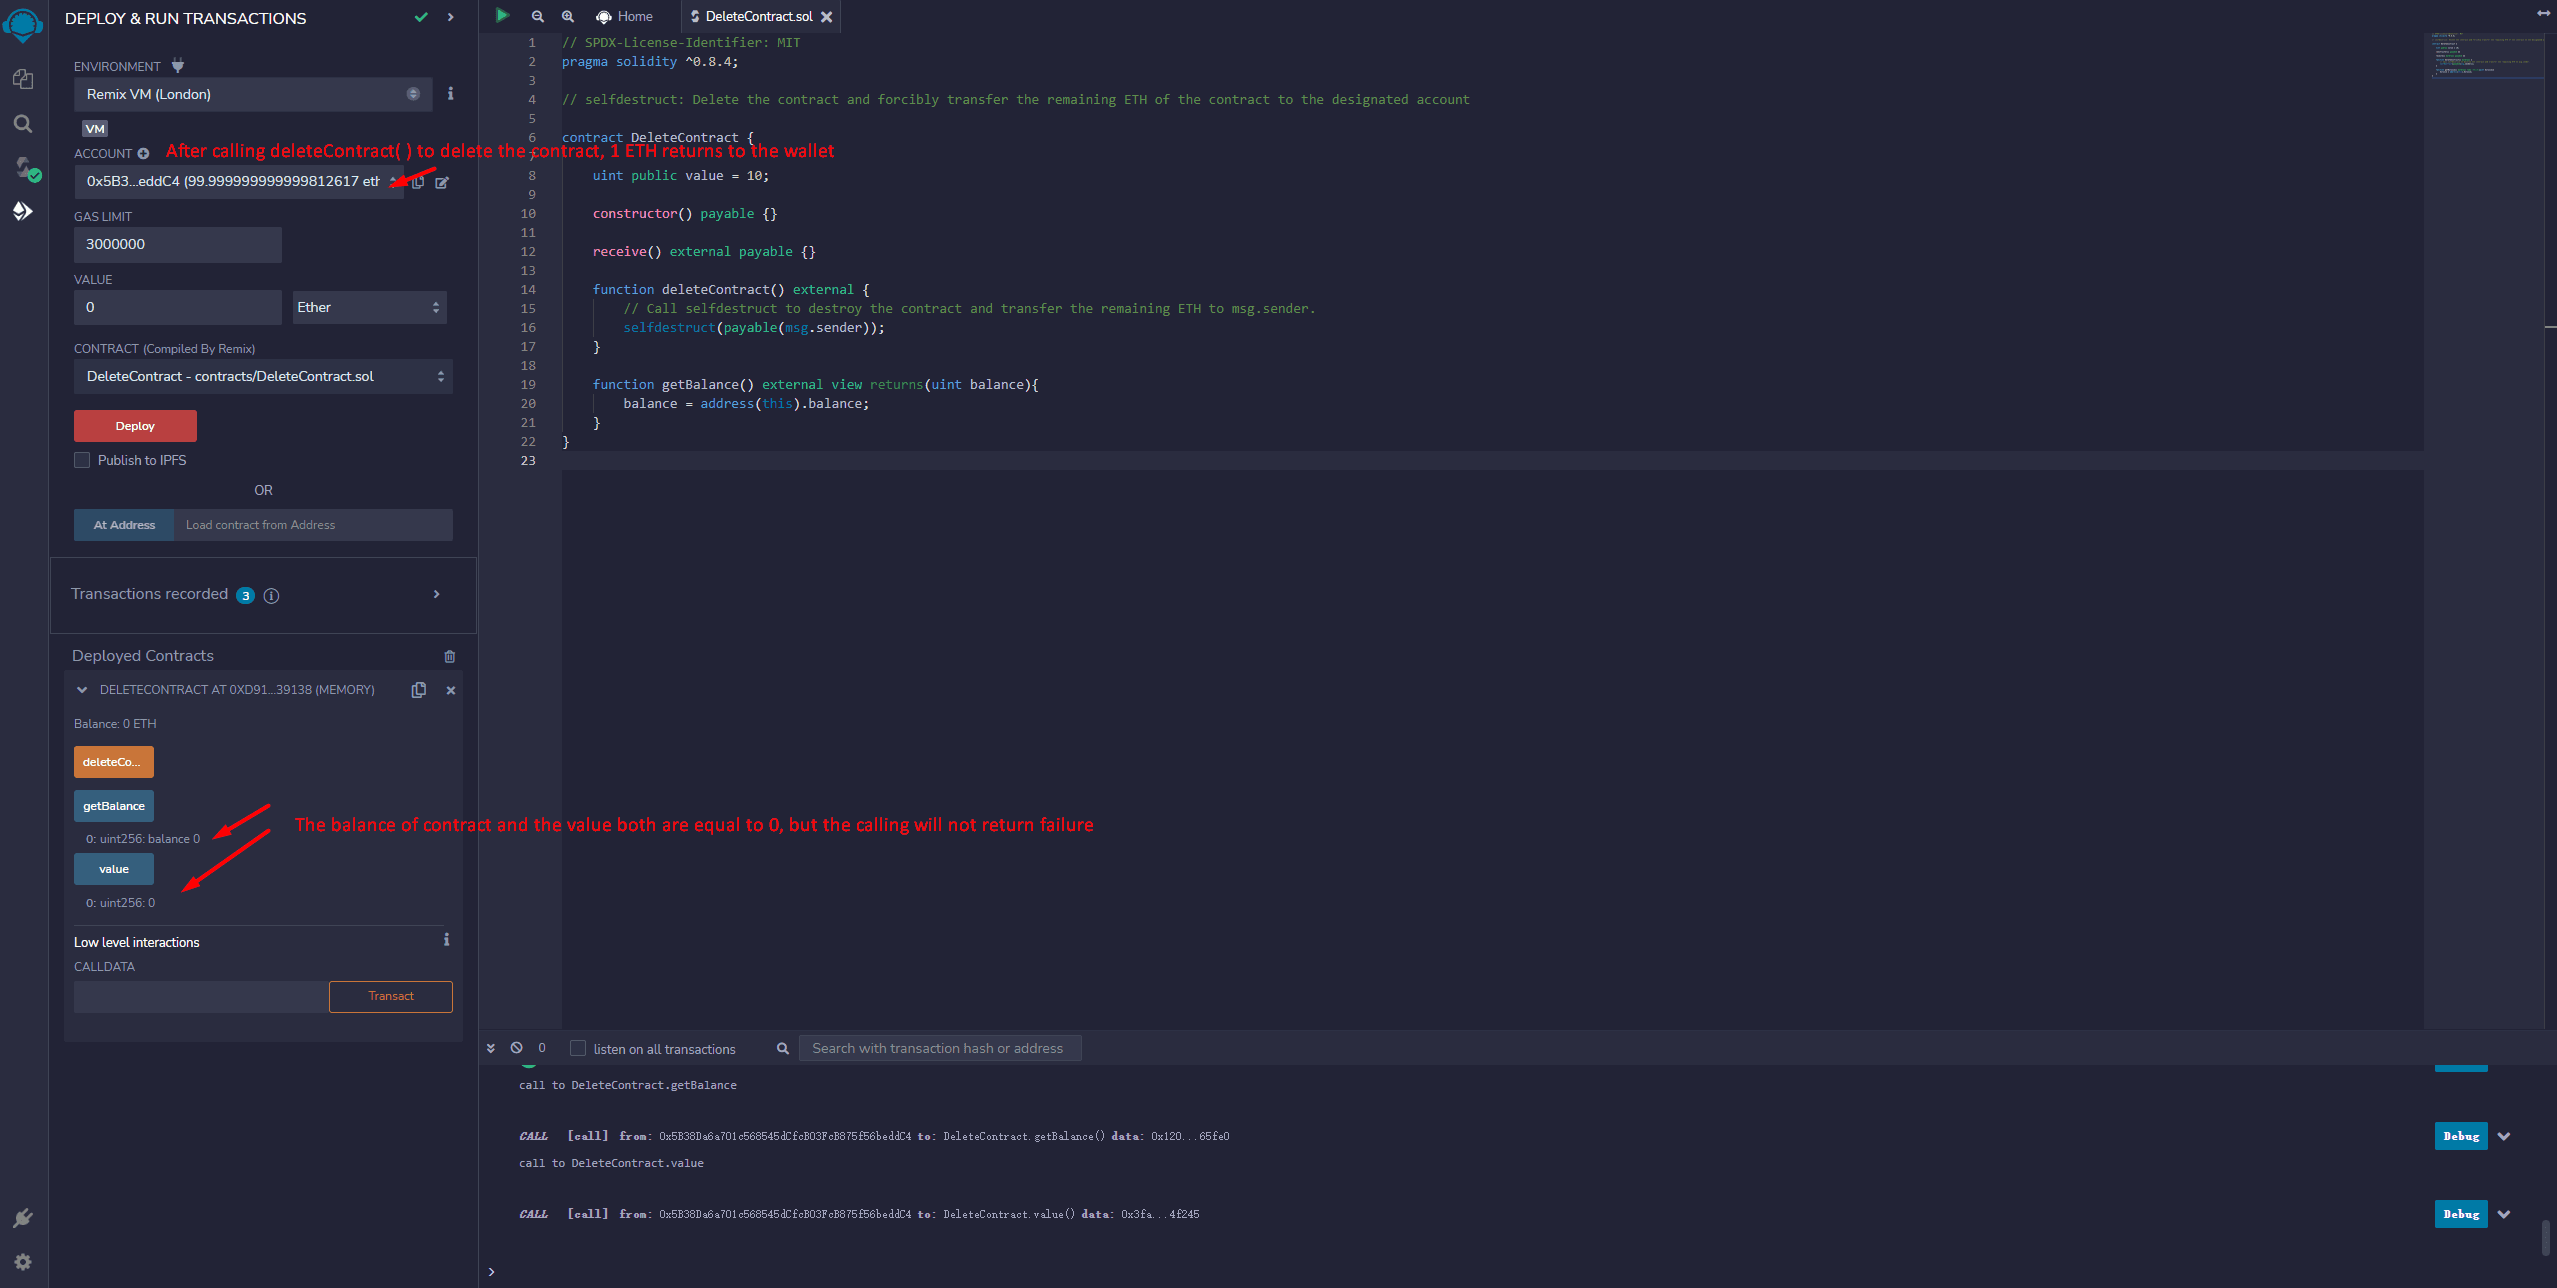Click the Gas Limit input field
The image size is (2557, 1288).
(x=177, y=244)
